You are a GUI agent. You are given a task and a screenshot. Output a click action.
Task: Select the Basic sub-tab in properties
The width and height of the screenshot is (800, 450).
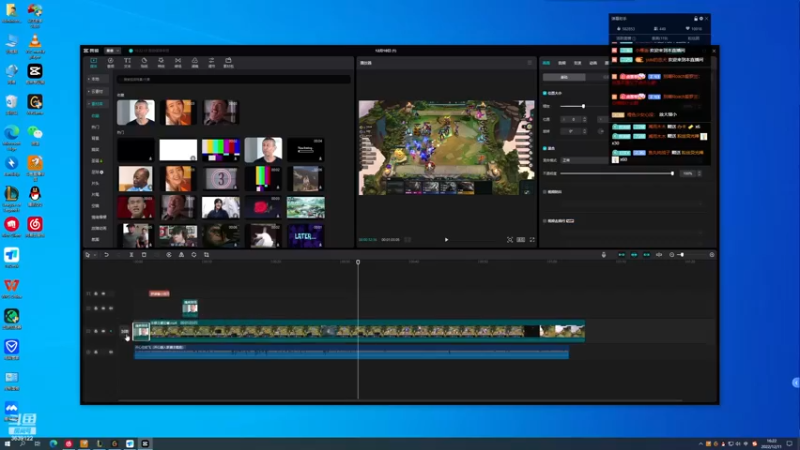point(564,77)
